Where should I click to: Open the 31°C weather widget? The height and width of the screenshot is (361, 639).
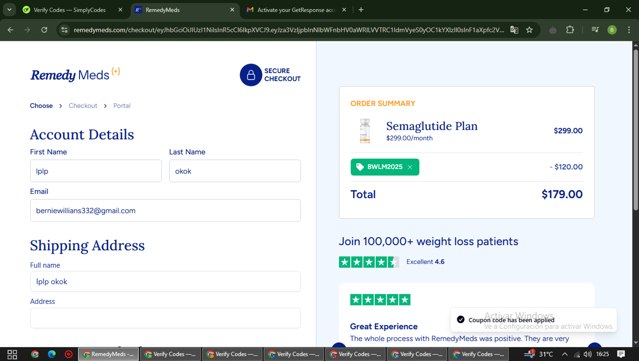click(539, 354)
